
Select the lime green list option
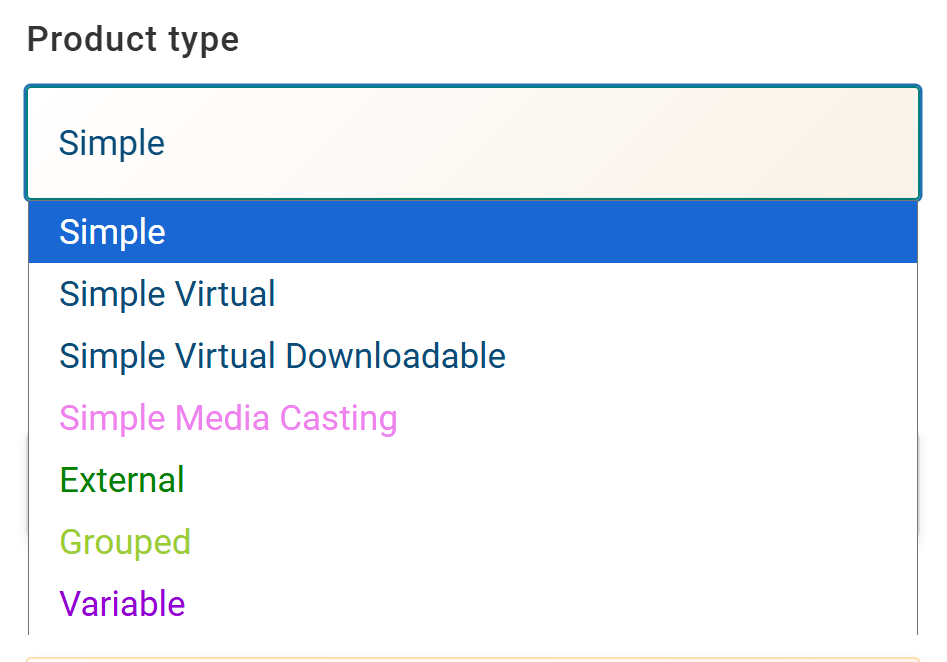[x=125, y=542]
